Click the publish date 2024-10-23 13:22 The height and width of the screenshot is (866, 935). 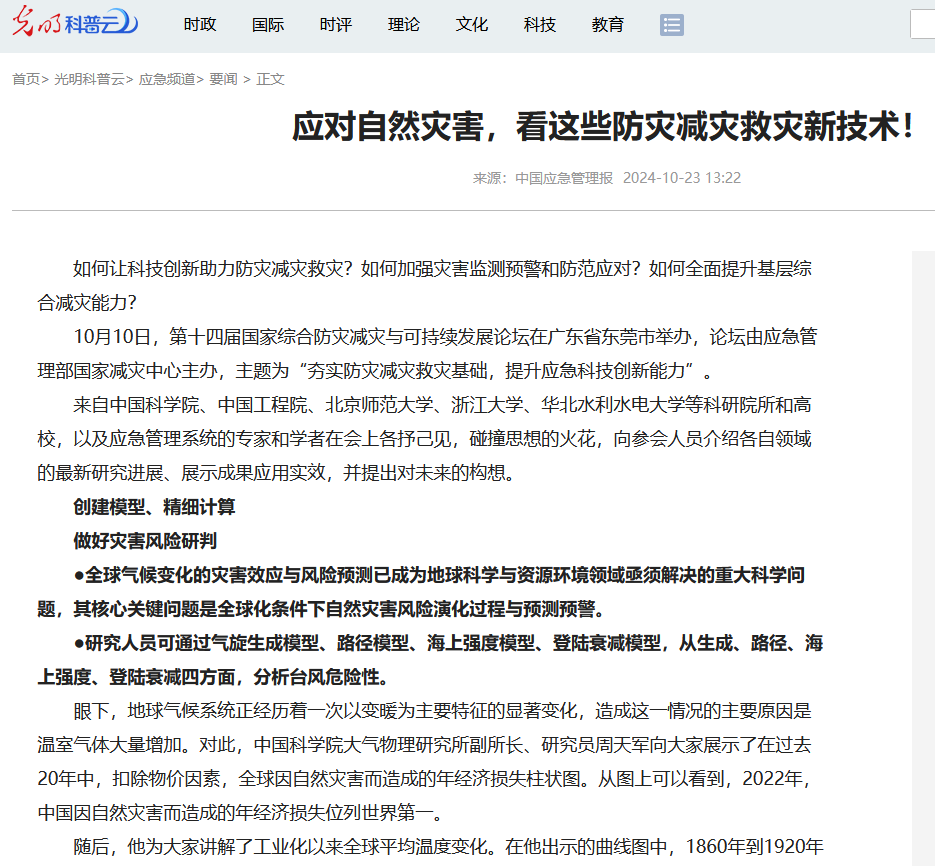pos(682,178)
